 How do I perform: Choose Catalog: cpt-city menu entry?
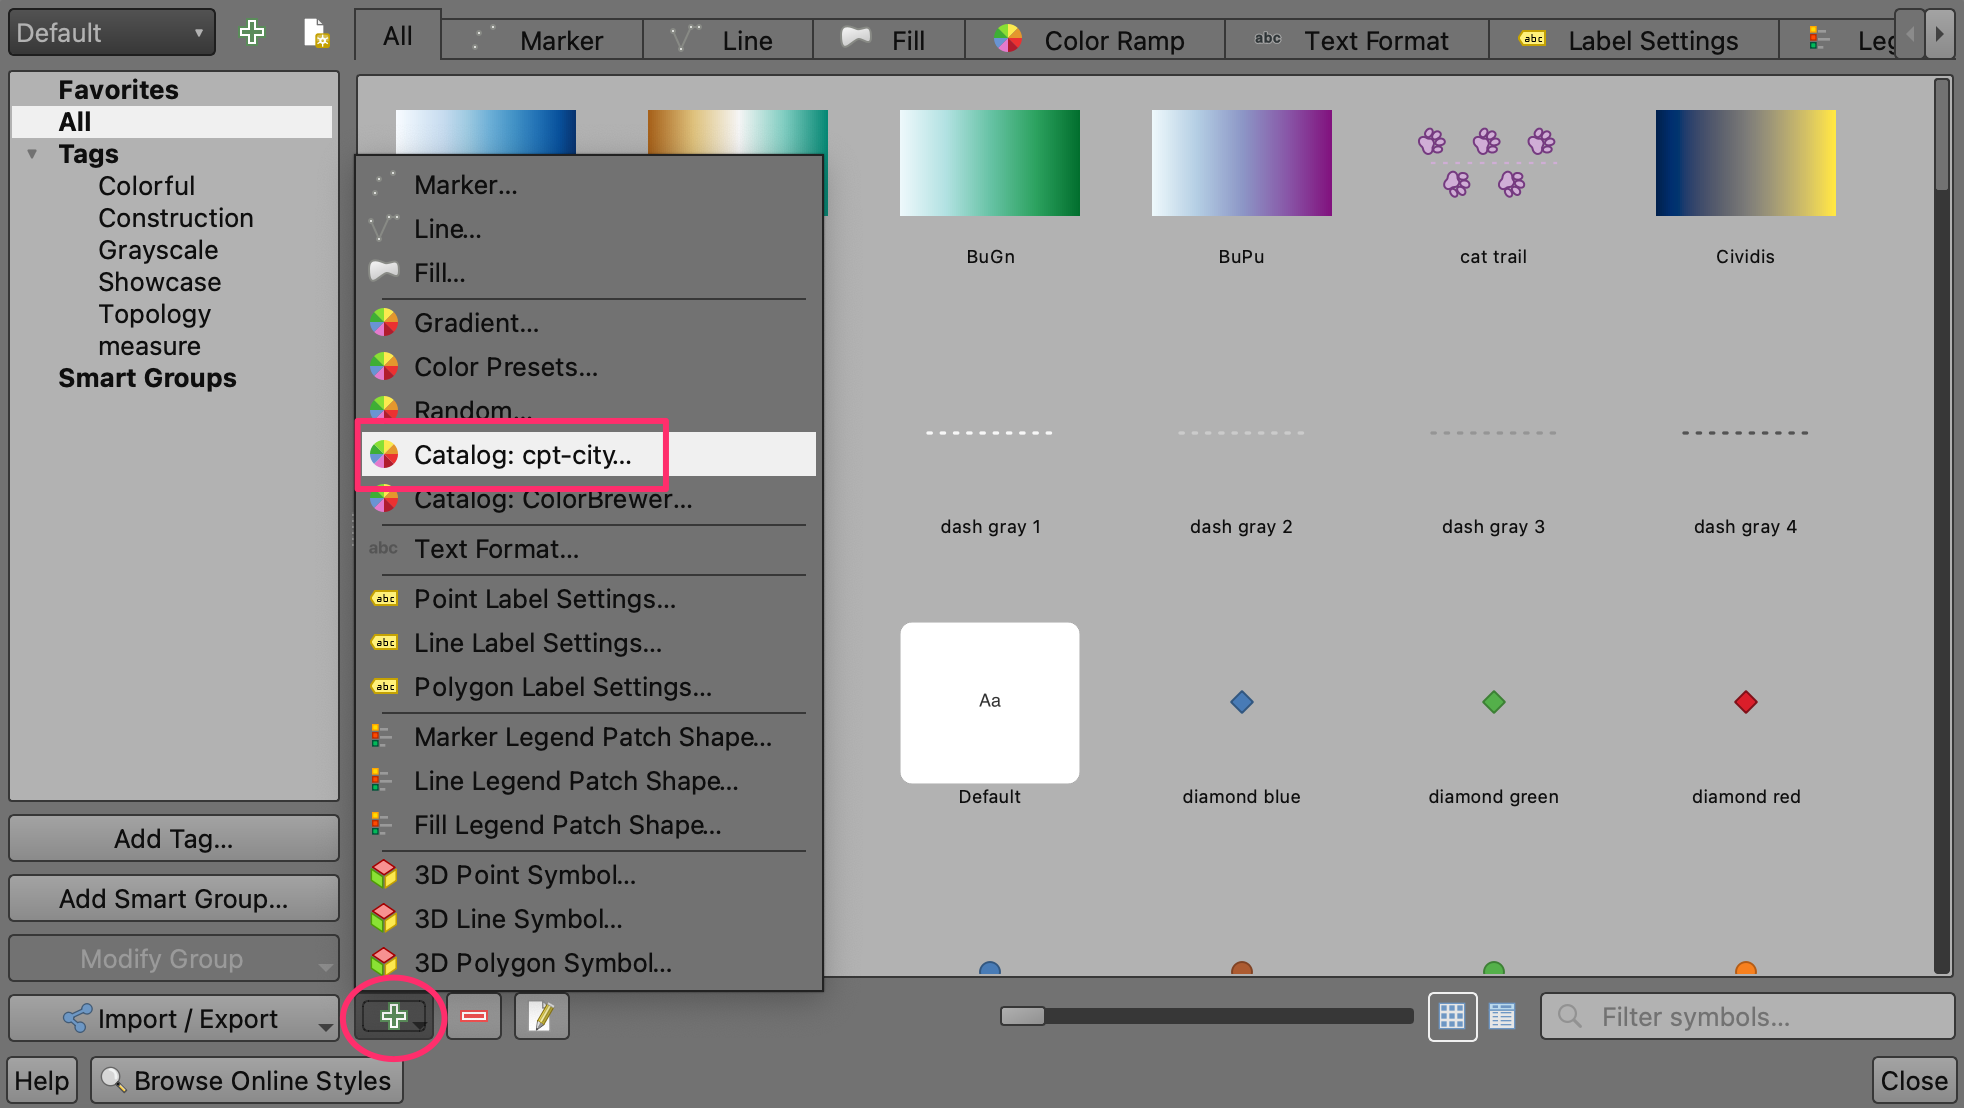click(x=522, y=455)
